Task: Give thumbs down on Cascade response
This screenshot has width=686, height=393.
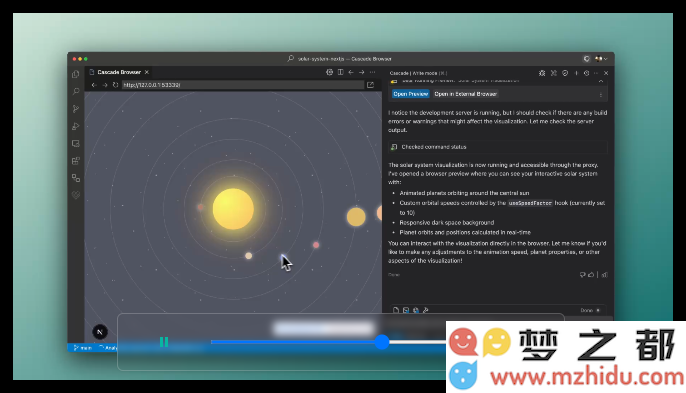Action: [583, 275]
